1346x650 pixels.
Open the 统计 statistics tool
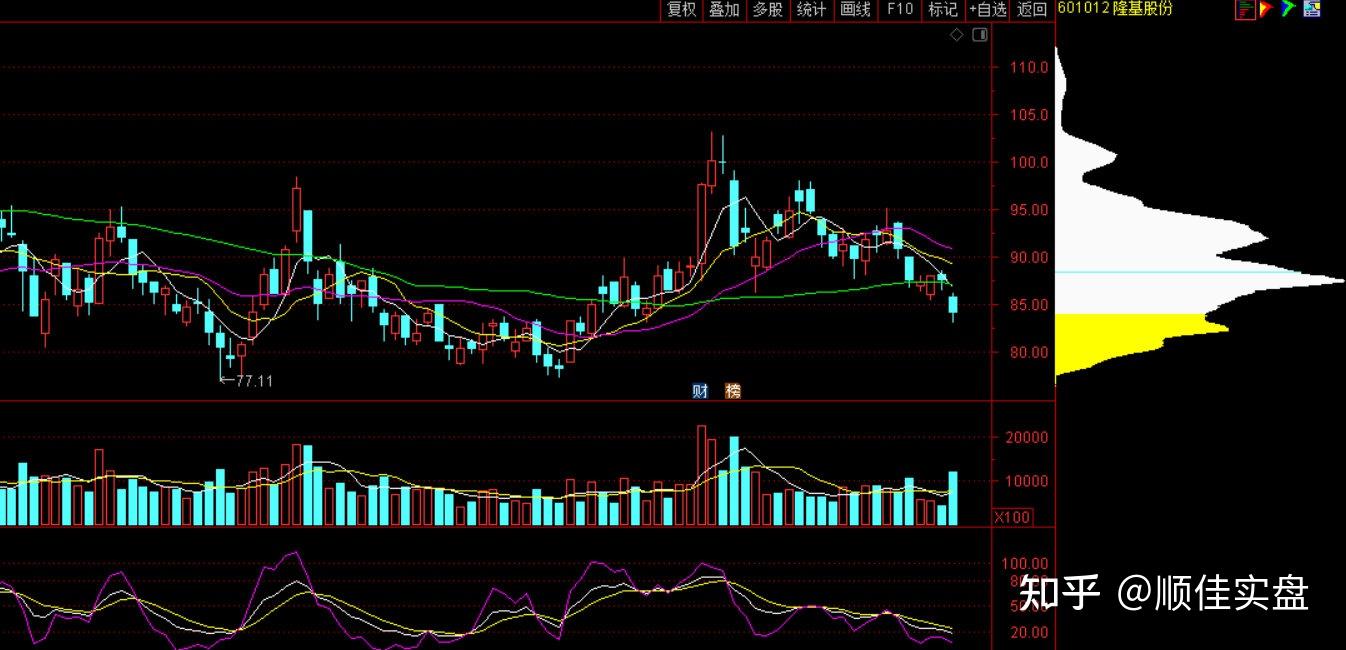[811, 9]
